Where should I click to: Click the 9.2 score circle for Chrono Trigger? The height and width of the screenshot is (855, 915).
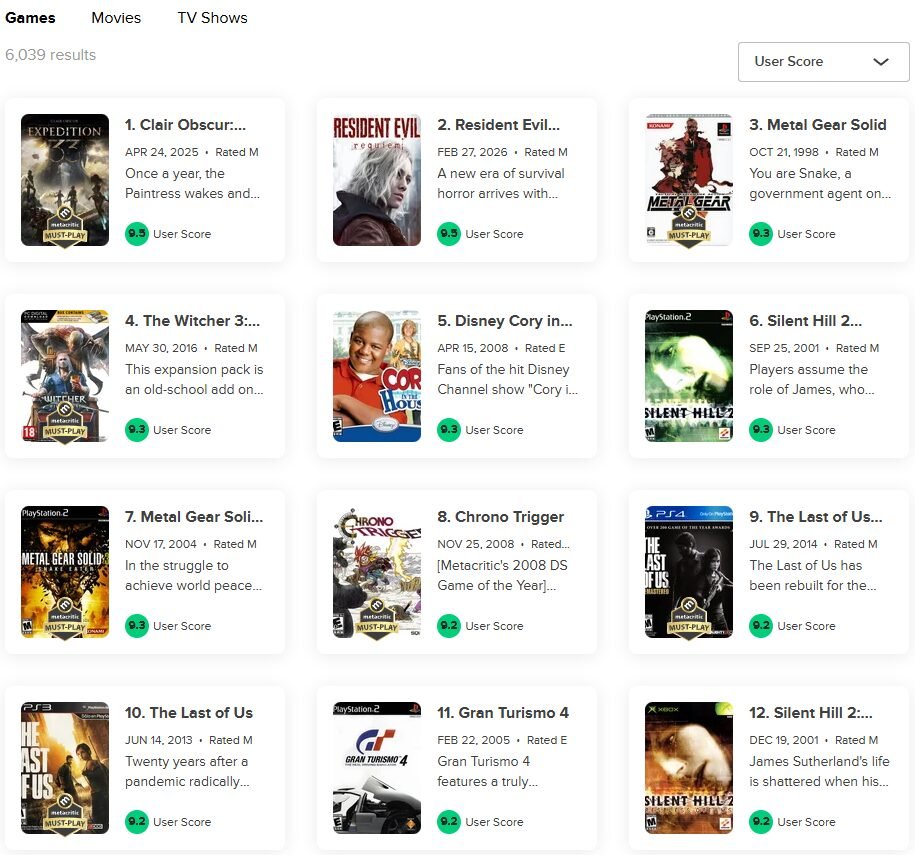coord(448,626)
